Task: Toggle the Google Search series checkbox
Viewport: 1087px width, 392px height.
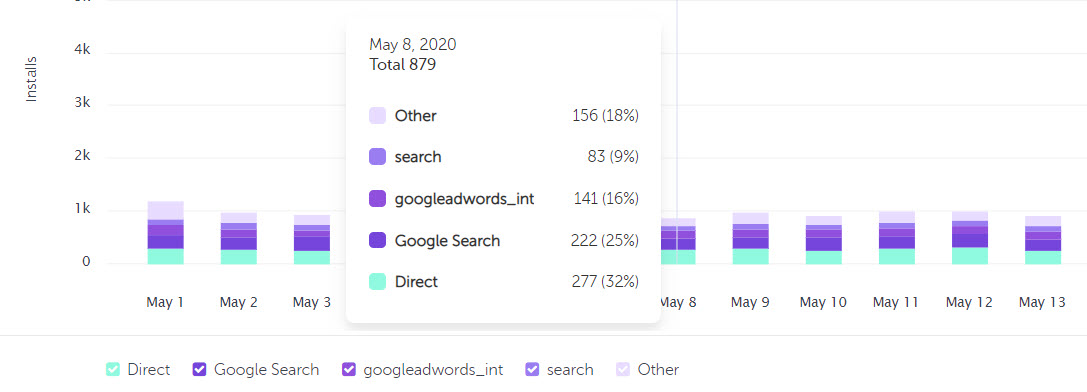Action: (x=200, y=369)
